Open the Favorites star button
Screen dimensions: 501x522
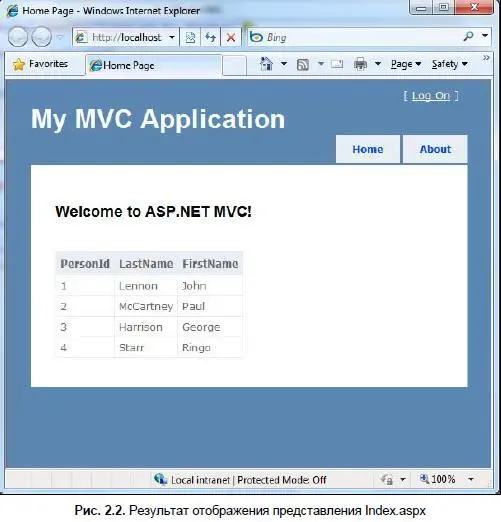tap(41, 64)
